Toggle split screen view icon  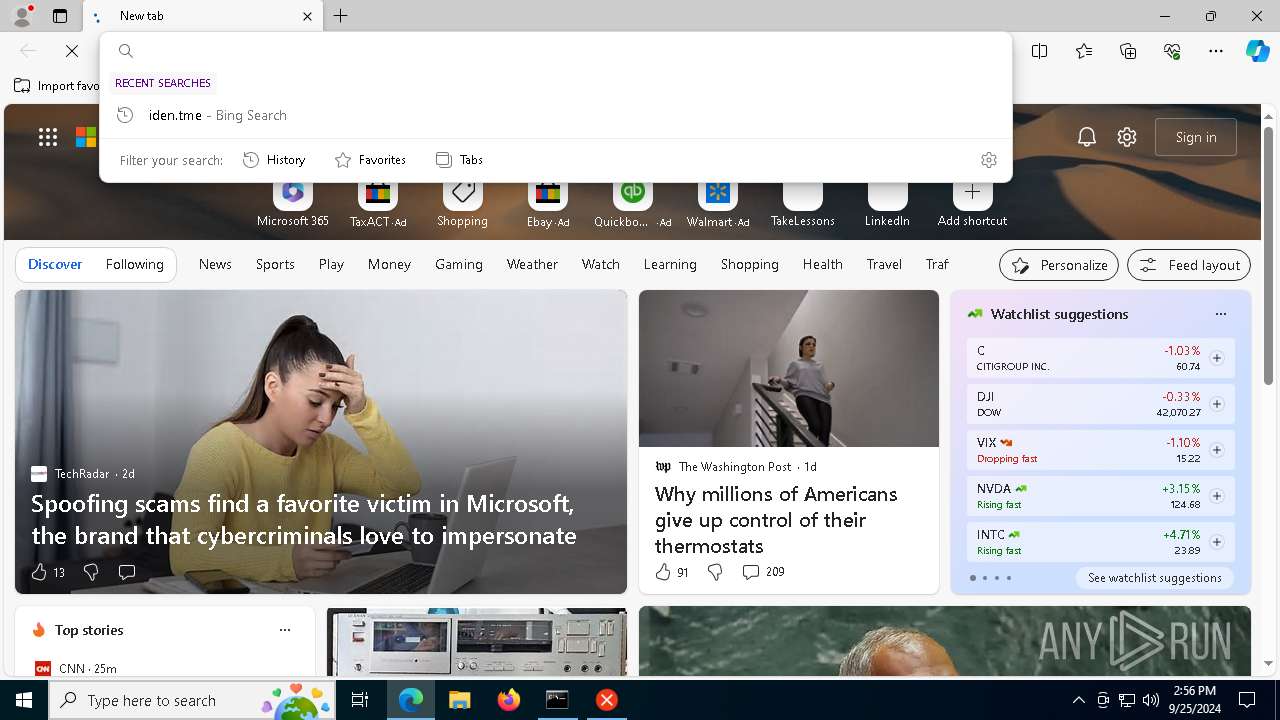(x=1040, y=51)
